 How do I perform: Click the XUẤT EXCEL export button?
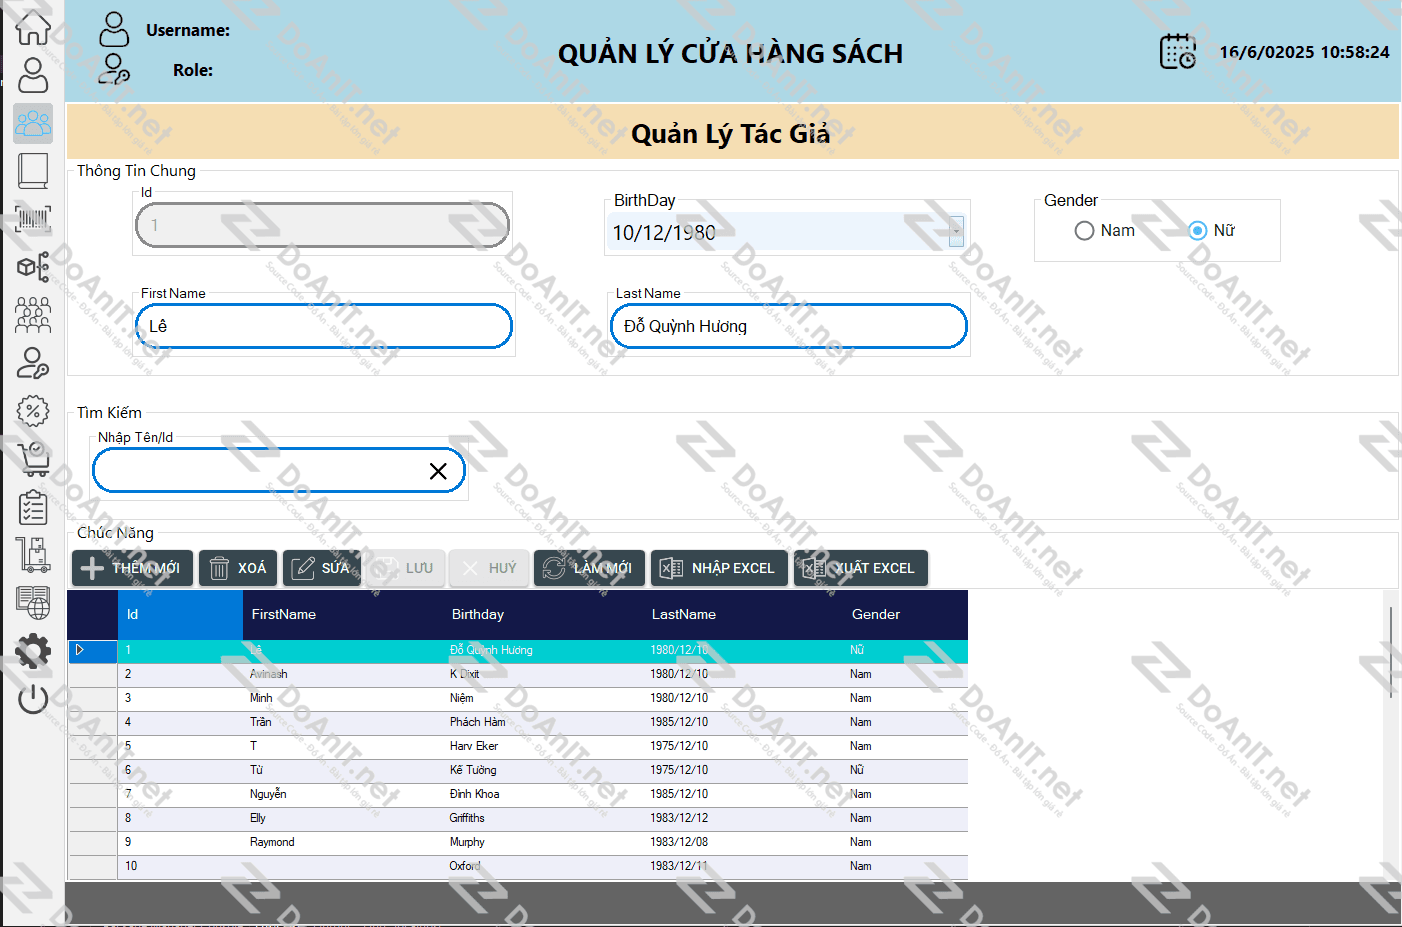861,568
